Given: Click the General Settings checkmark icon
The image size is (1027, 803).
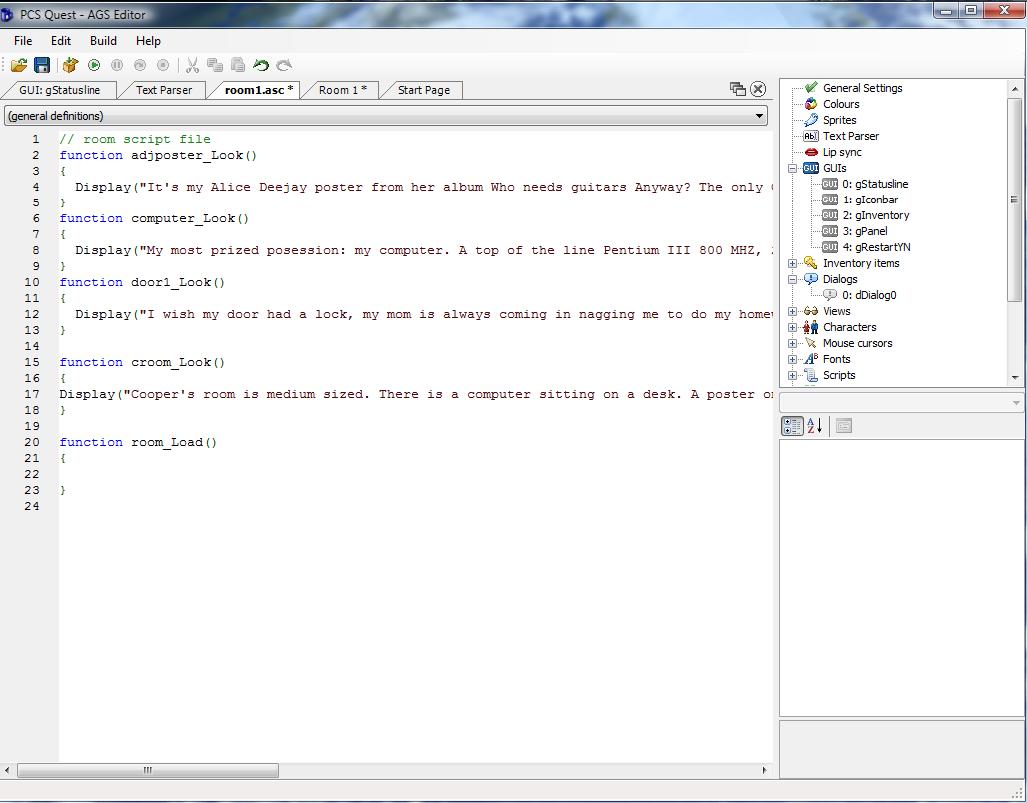Looking at the screenshot, I should pyautogui.click(x=811, y=87).
